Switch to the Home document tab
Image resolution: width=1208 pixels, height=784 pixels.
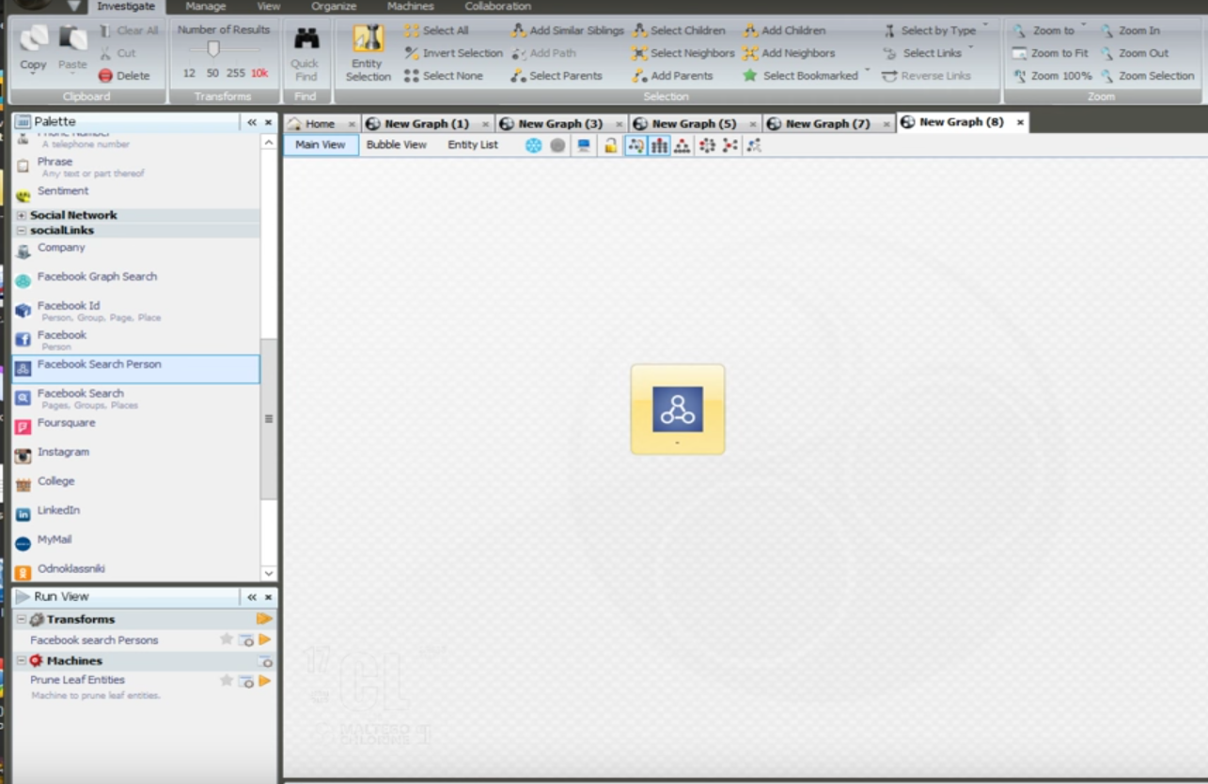[320, 123]
